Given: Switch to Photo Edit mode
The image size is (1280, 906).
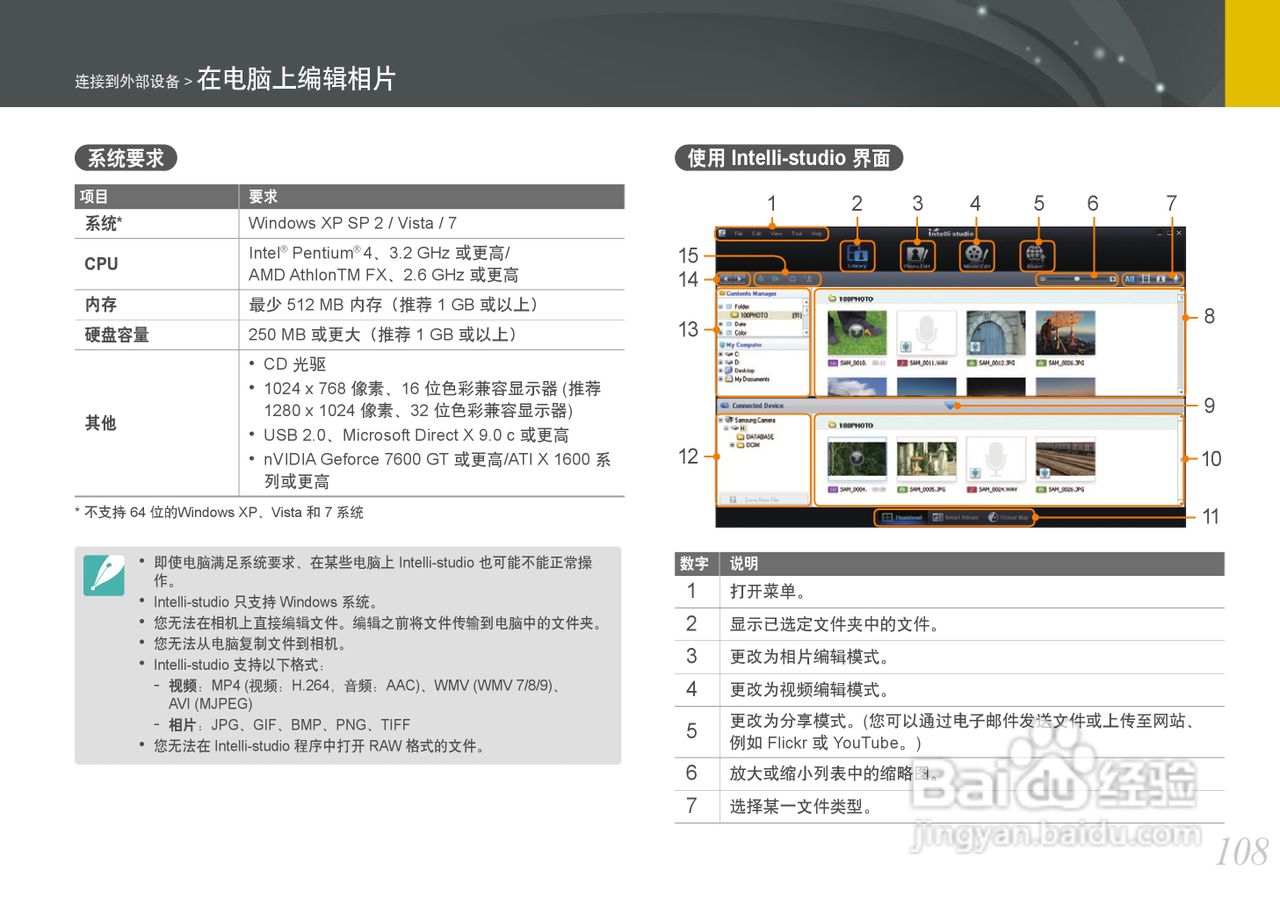Looking at the screenshot, I should click(x=918, y=256).
